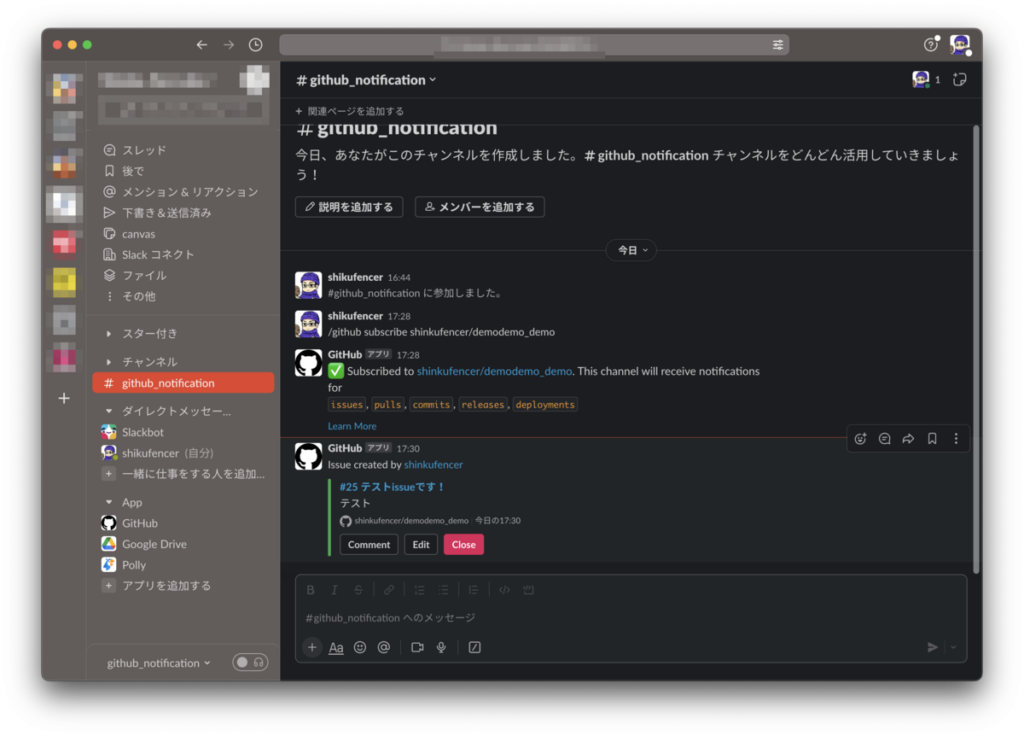
Task: Open emoji picker in composer
Action: 360,647
